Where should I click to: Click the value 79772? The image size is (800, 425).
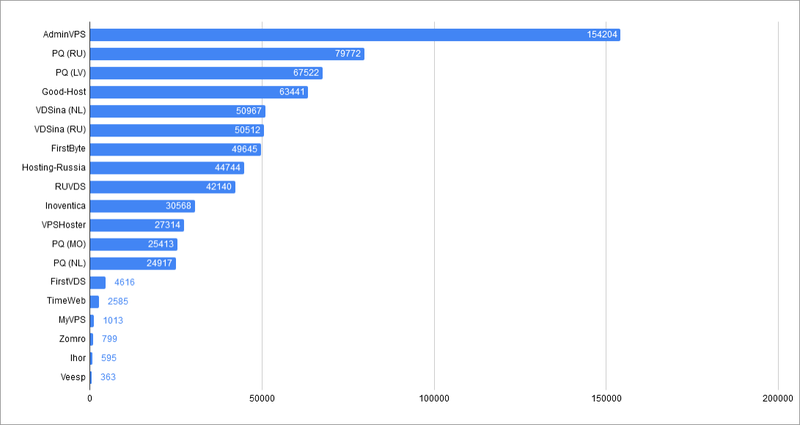click(x=349, y=54)
